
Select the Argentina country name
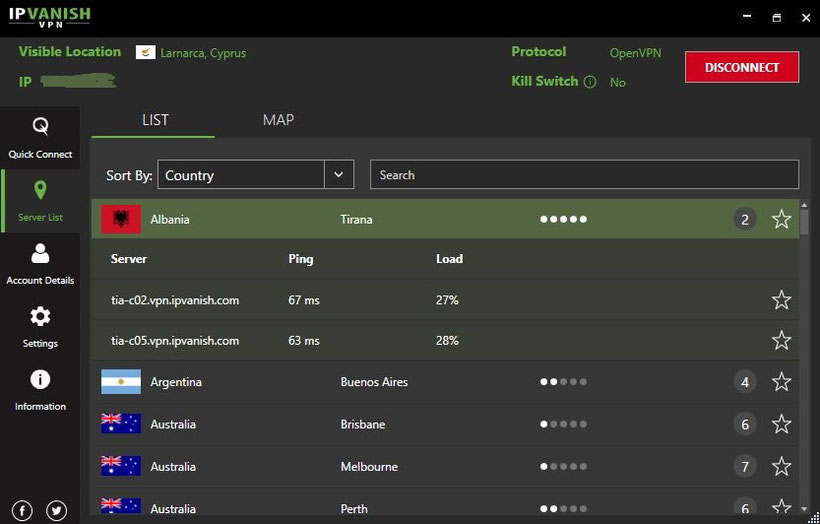coord(176,382)
